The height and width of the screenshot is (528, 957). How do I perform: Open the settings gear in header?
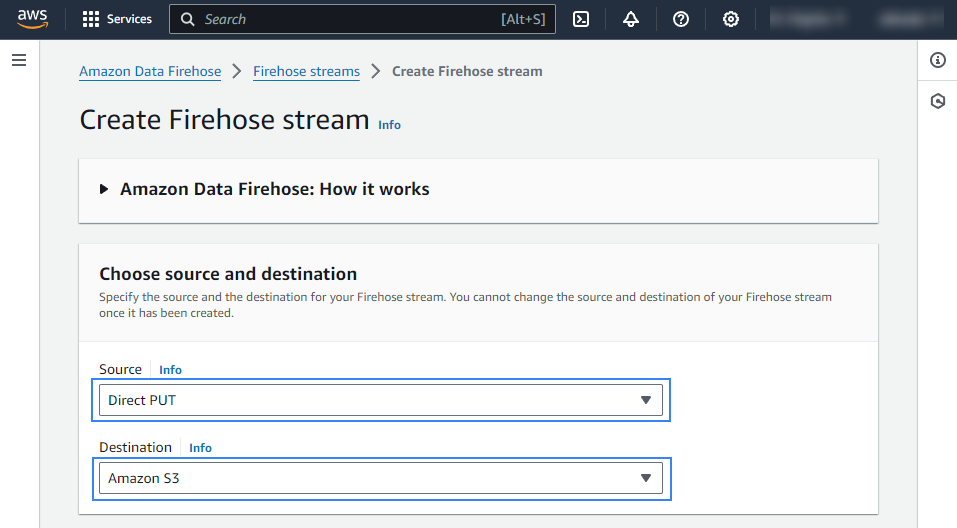[x=731, y=19]
